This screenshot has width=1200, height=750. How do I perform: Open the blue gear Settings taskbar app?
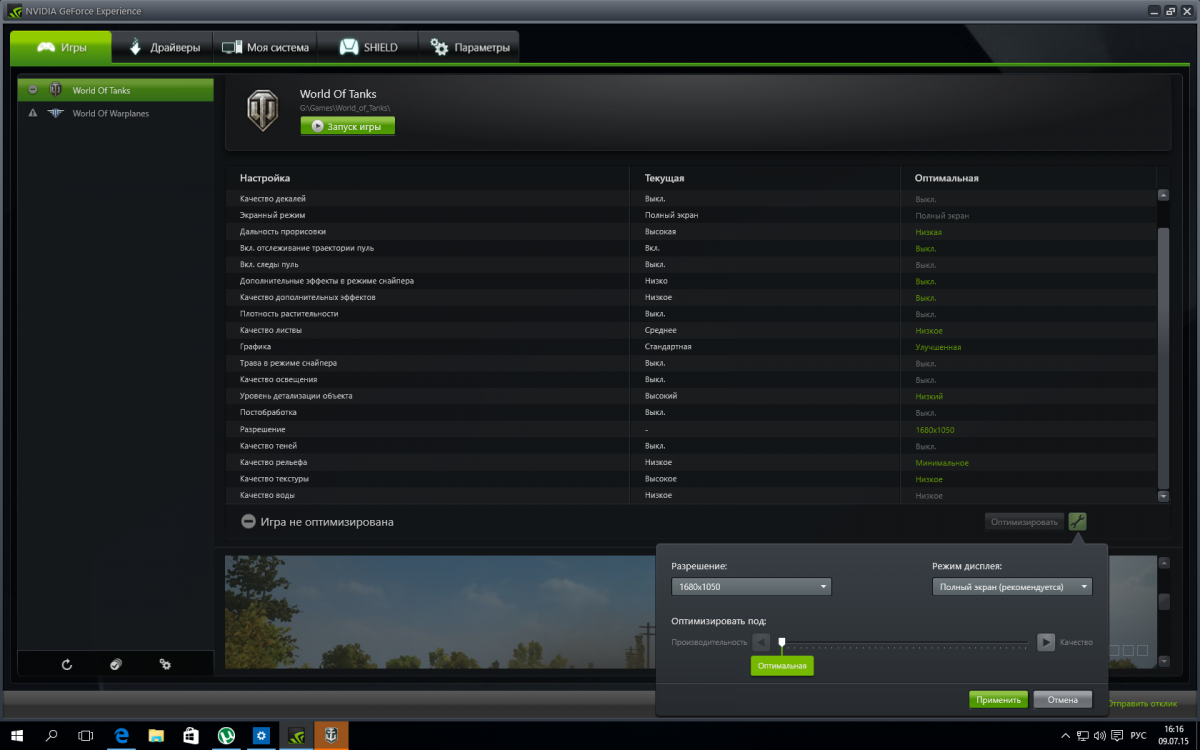261,736
